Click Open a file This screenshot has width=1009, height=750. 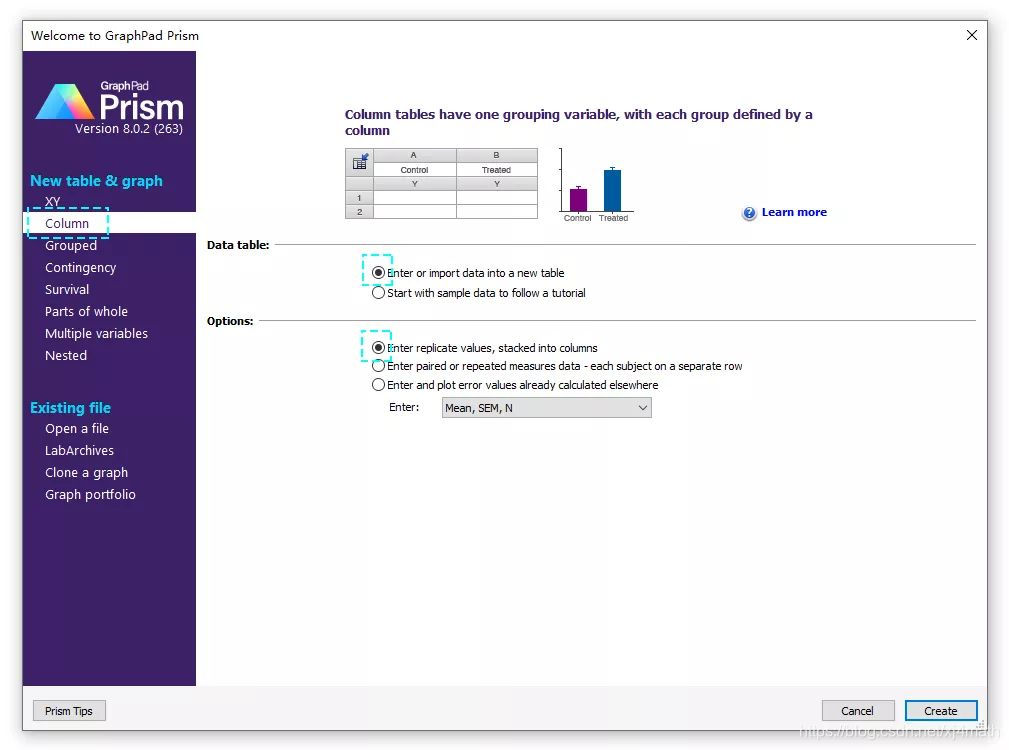point(77,428)
